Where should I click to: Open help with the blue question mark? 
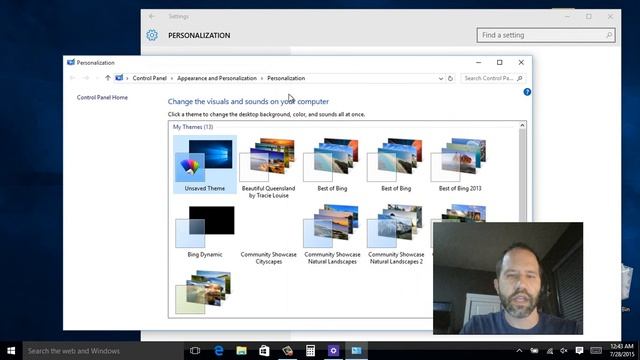pos(527,92)
